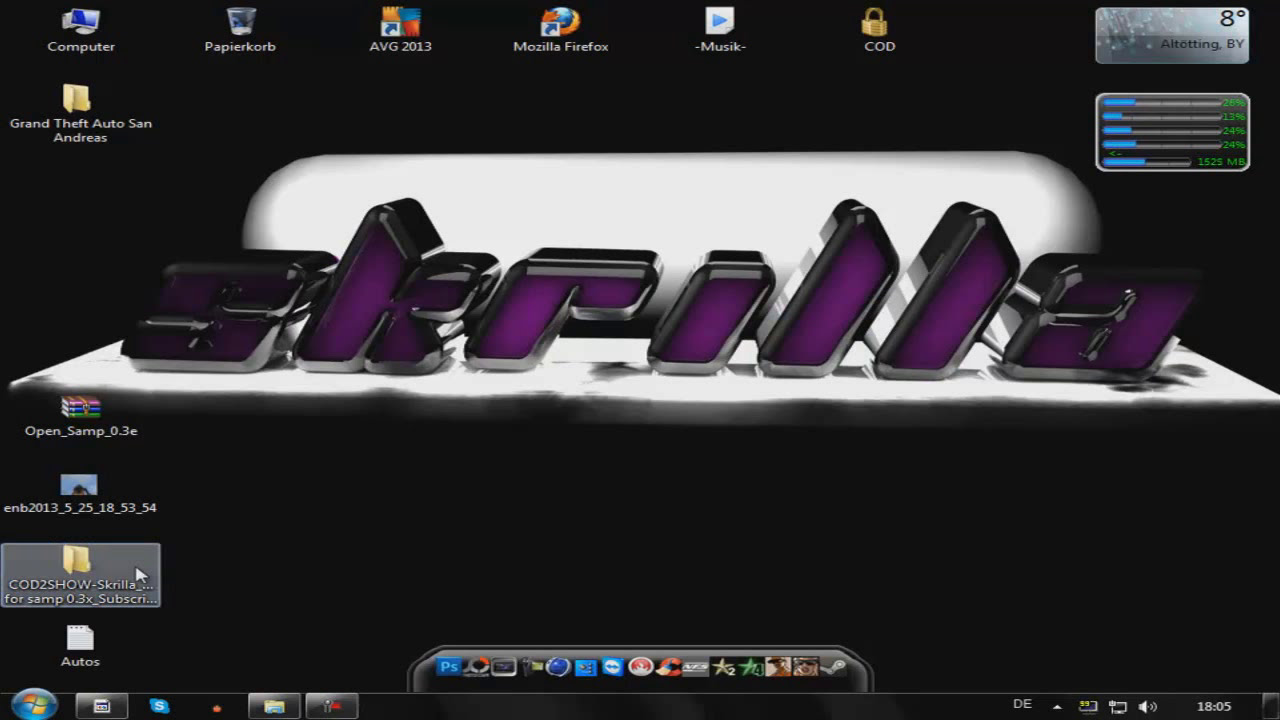
Task: Select the COD2SHOW-Skrilla folder
Action: pos(80,575)
